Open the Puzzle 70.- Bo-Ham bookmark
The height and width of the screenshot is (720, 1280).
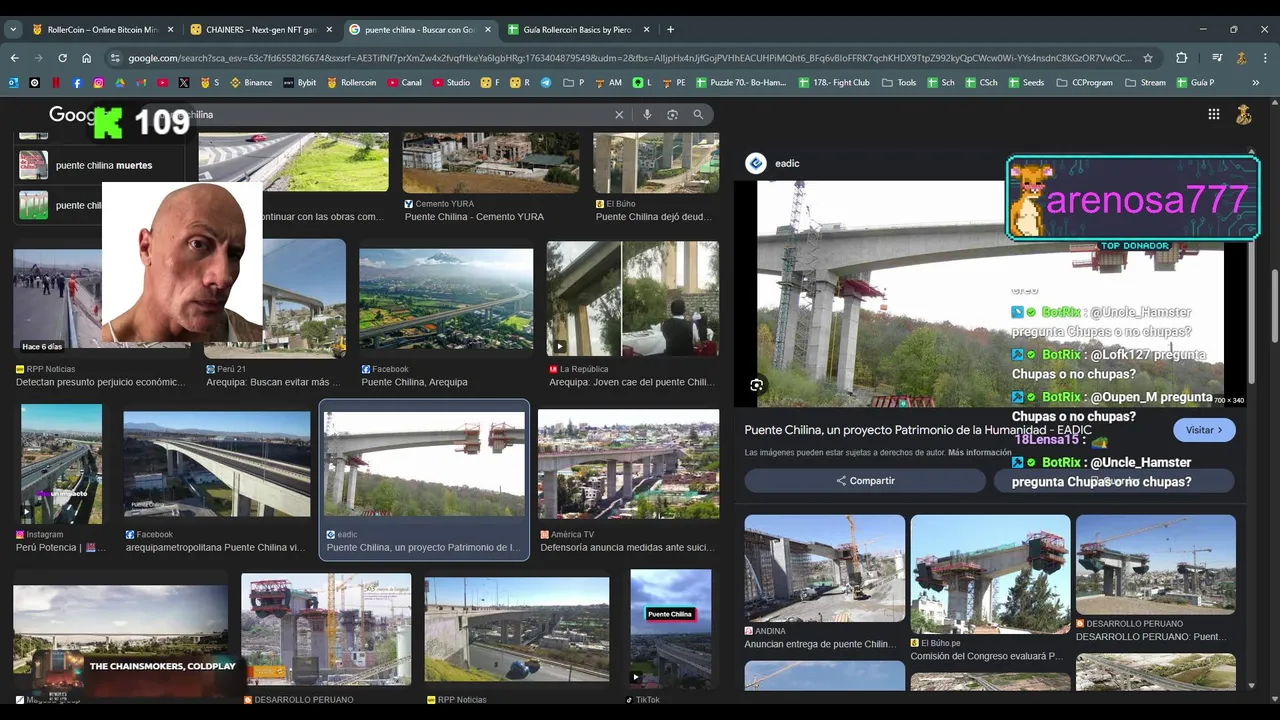(x=741, y=83)
